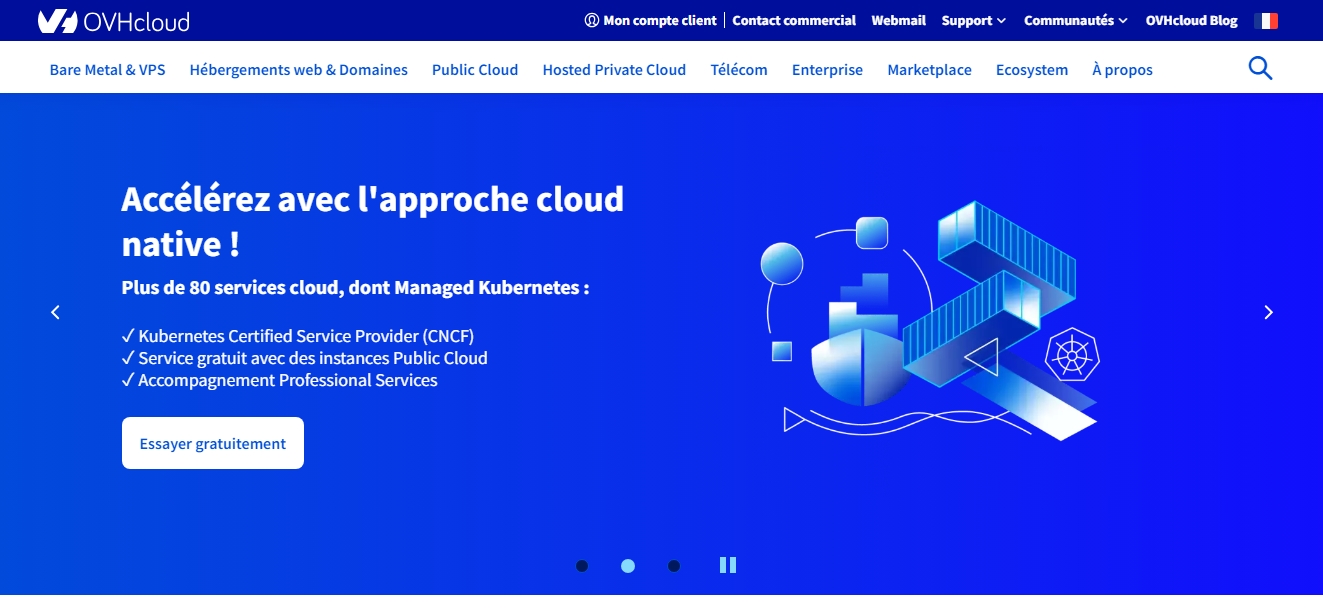Viewport: 1323px width, 609px height.
Task: Open the Ecosystem menu
Action: point(1032,70)
